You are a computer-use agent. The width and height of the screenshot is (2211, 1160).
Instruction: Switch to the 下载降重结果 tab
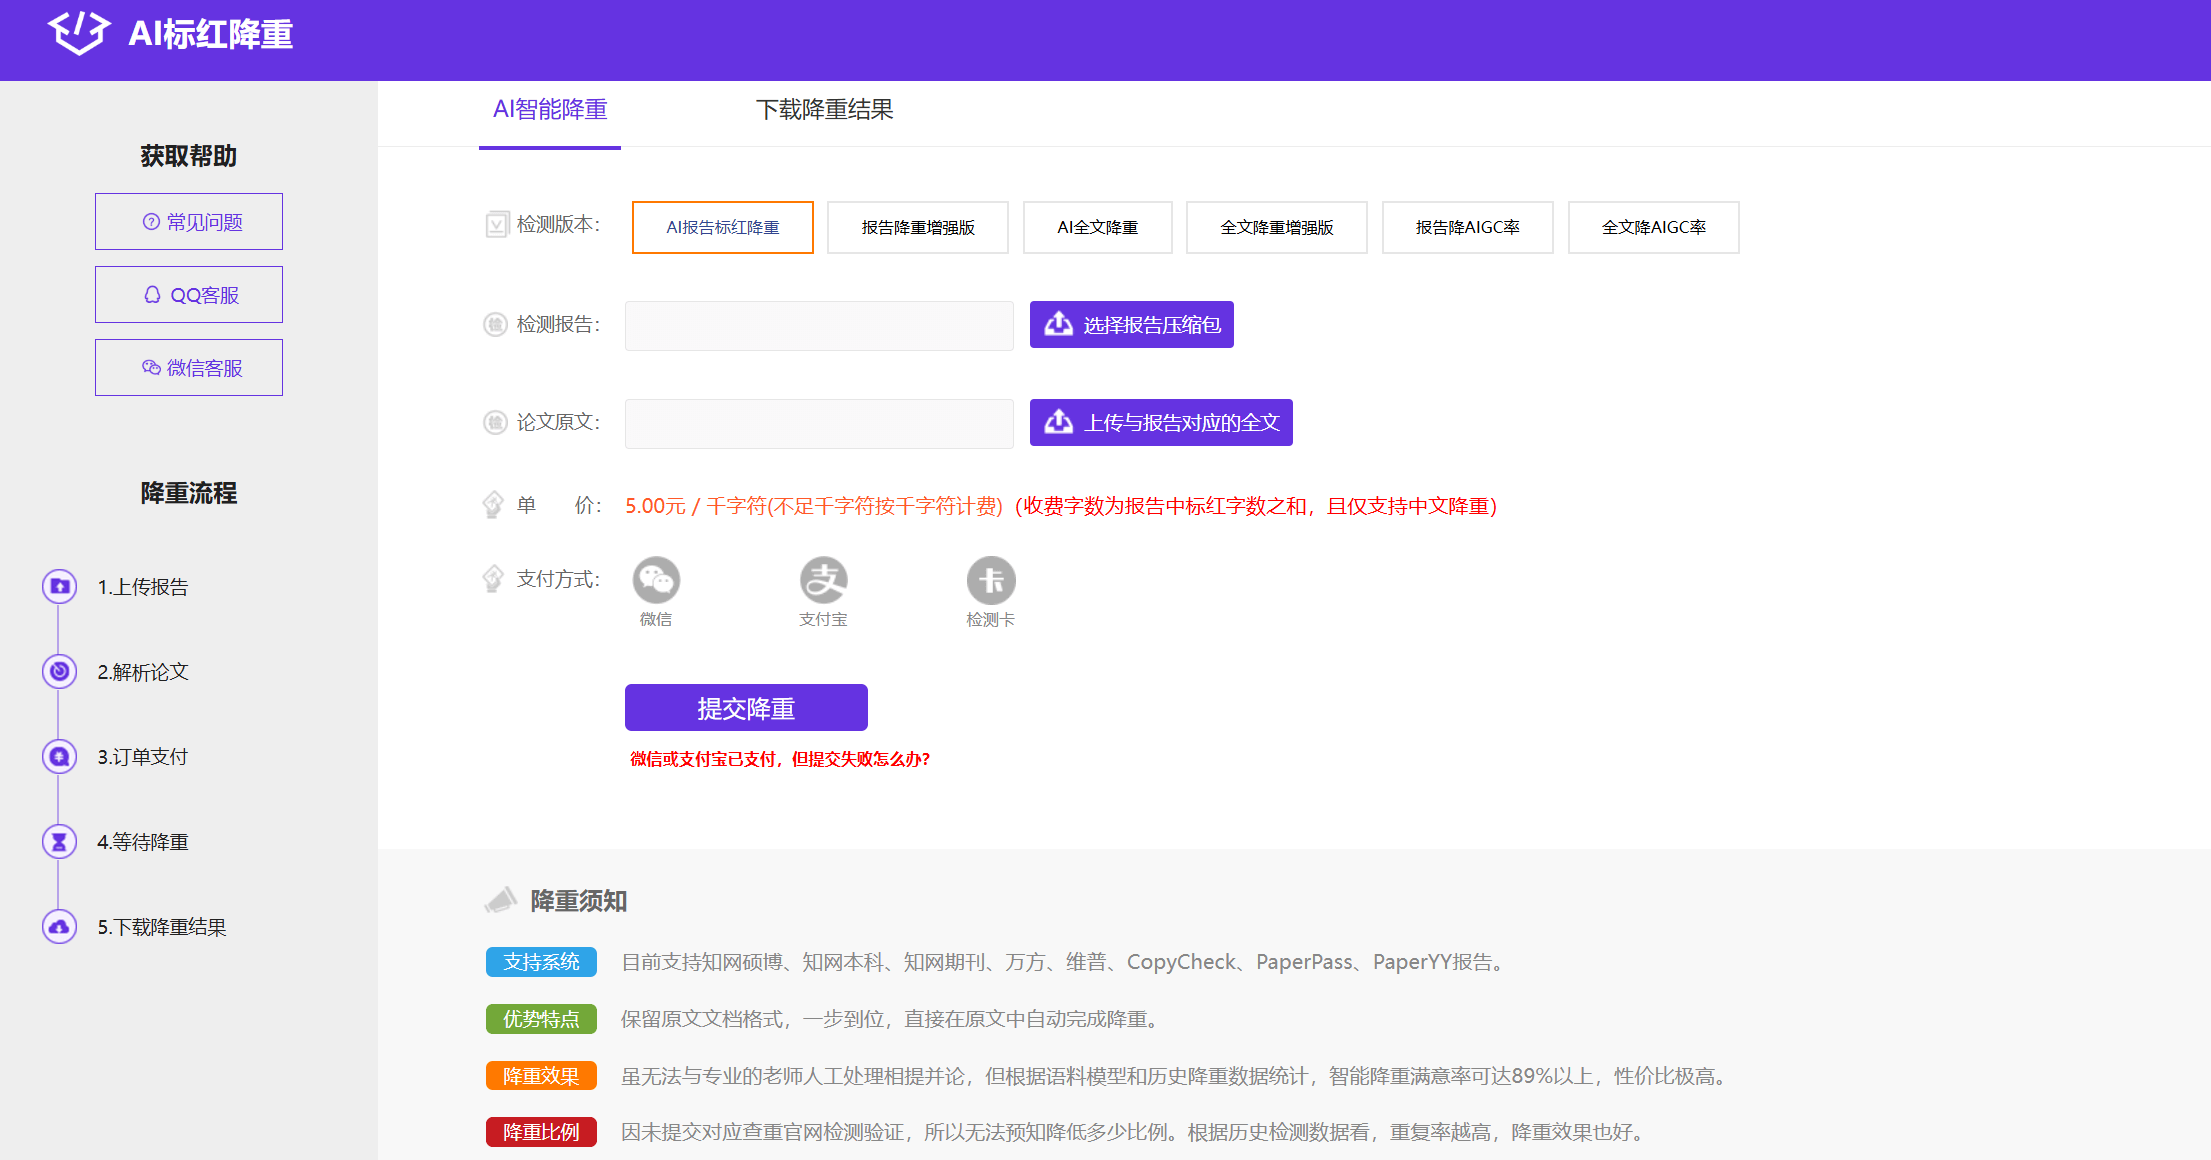click(827, 110)
